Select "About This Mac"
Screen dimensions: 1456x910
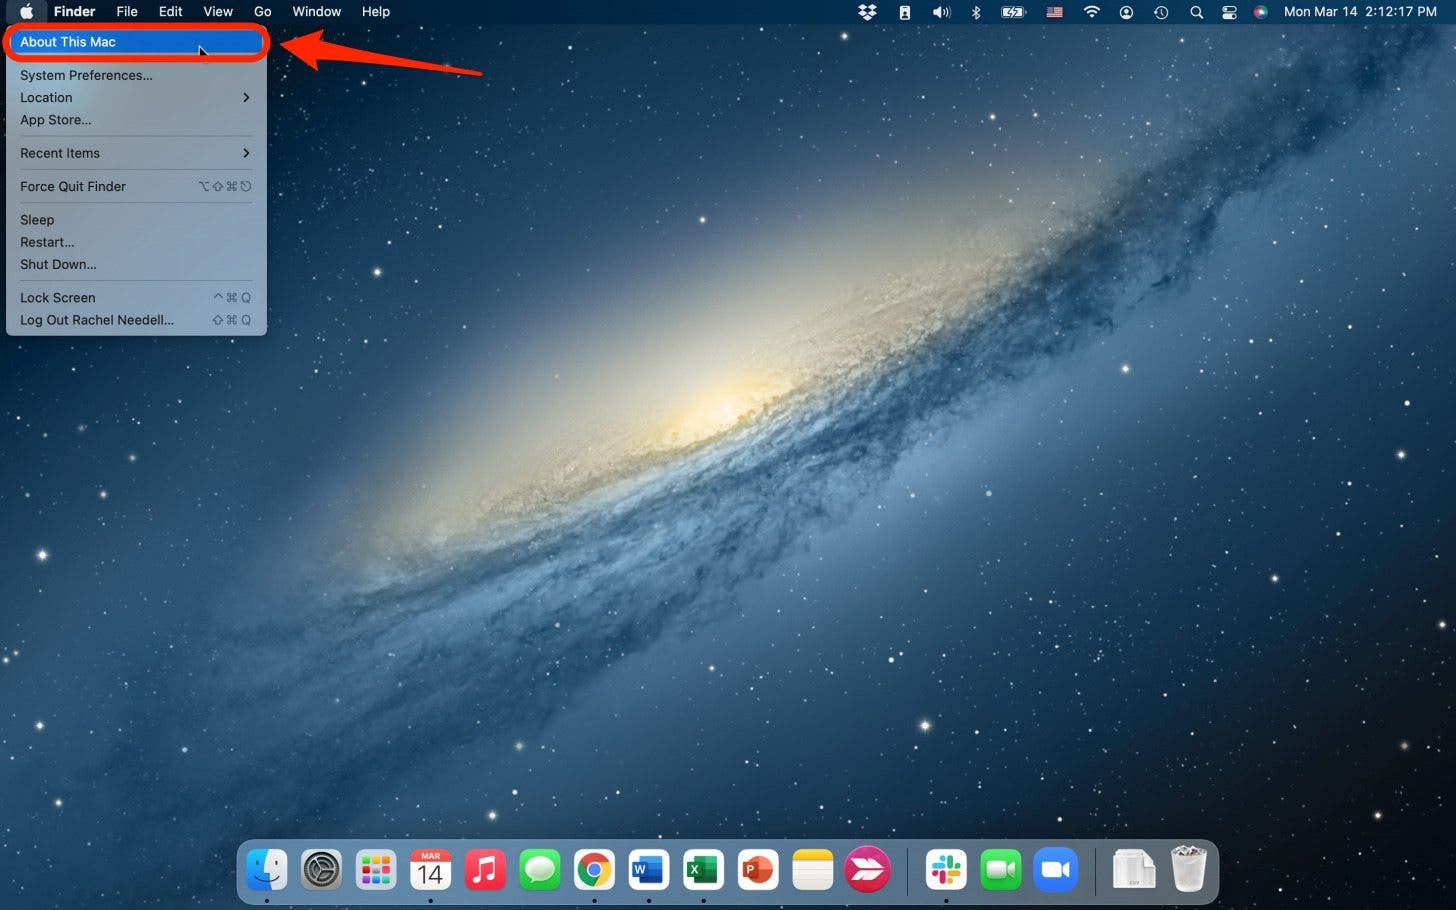pyautogui.click(x=67, y=42)
